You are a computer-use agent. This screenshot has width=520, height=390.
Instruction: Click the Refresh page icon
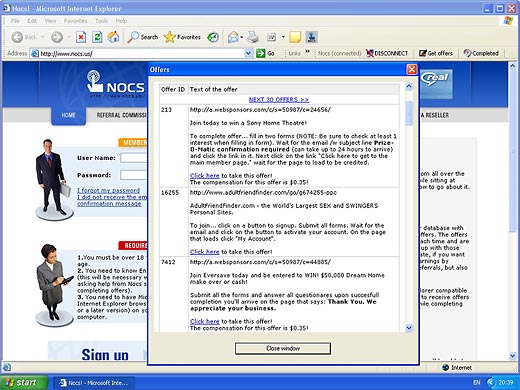97,37
